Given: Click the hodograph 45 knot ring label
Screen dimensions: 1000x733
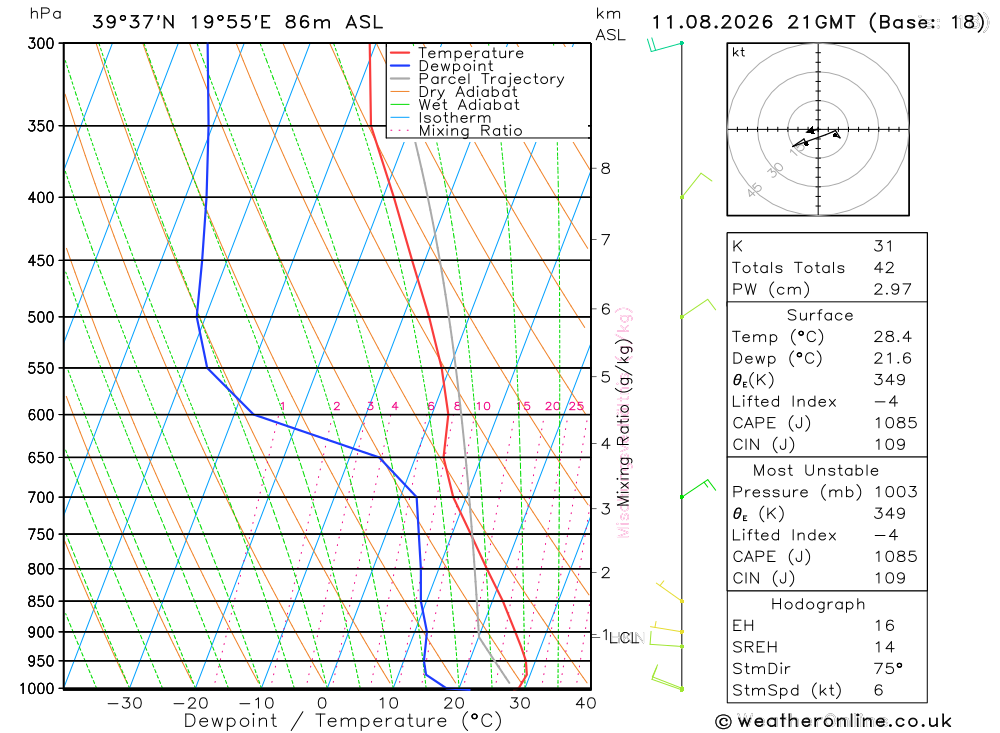Looking at the screenshot, I should pyautogui.click(x=754, y=189).
